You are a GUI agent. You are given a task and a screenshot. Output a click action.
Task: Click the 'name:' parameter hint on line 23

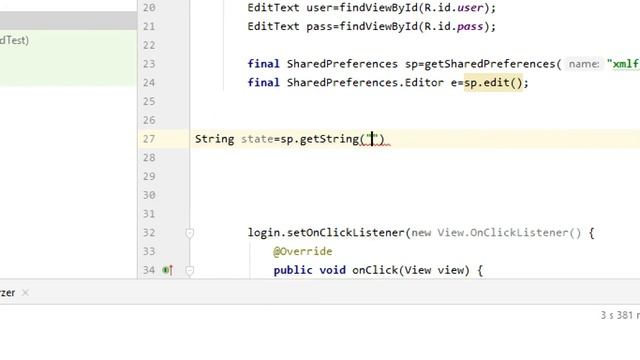pyautogui.click(x=584, y=64)
